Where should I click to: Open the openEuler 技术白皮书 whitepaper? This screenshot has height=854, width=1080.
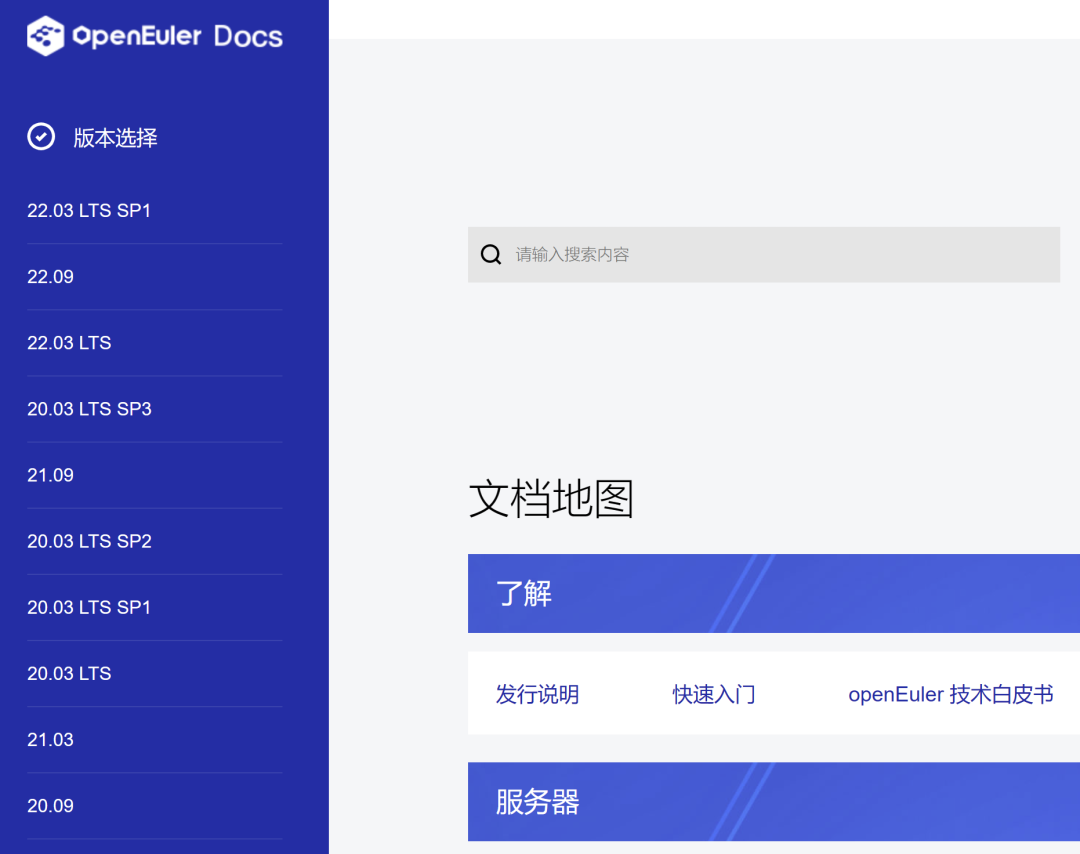pyautogui.click(x=951, y=694)
